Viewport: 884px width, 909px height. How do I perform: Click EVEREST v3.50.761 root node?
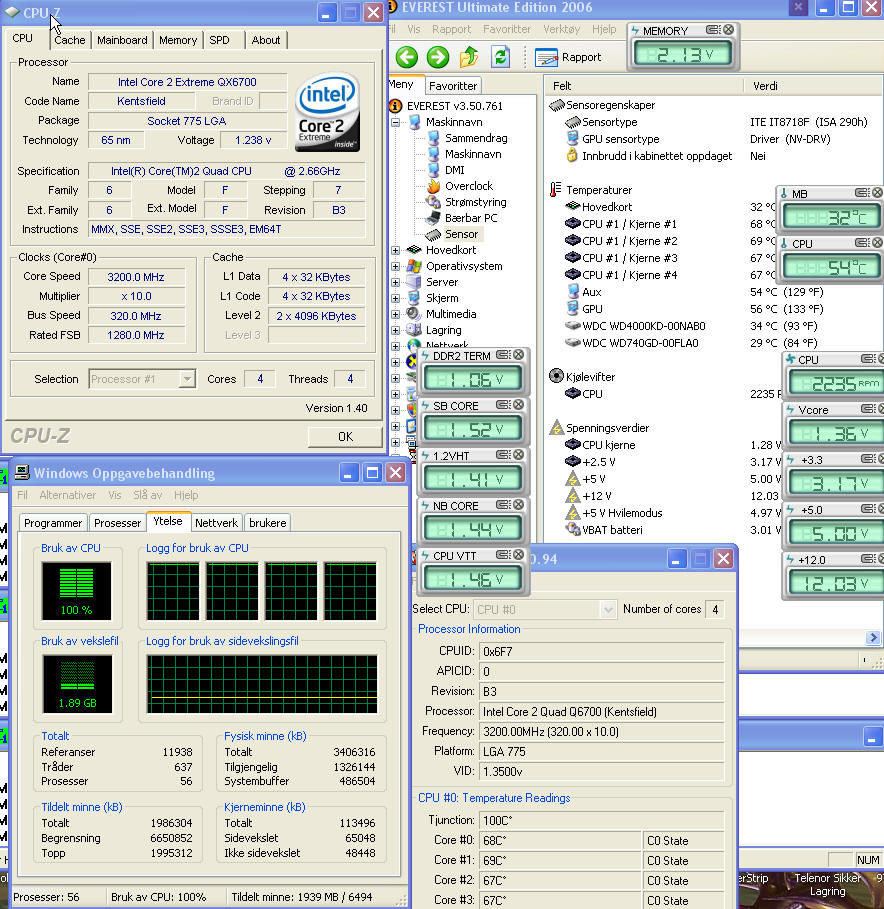pyautogui.click(x=446, y=106)
